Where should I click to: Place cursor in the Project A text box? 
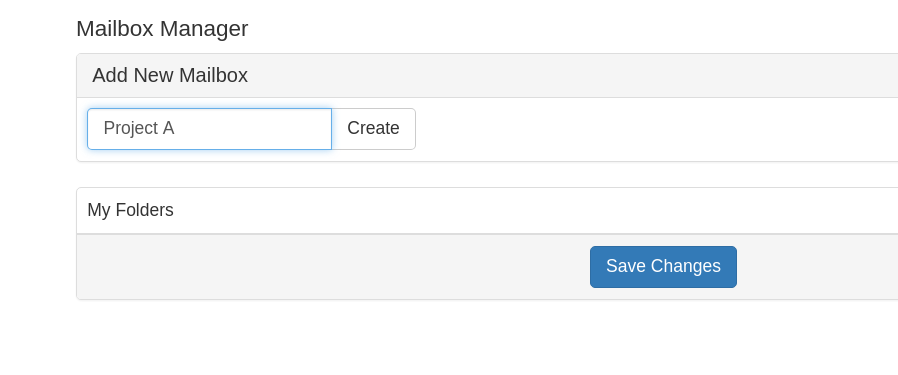click(x=210, y=129)
